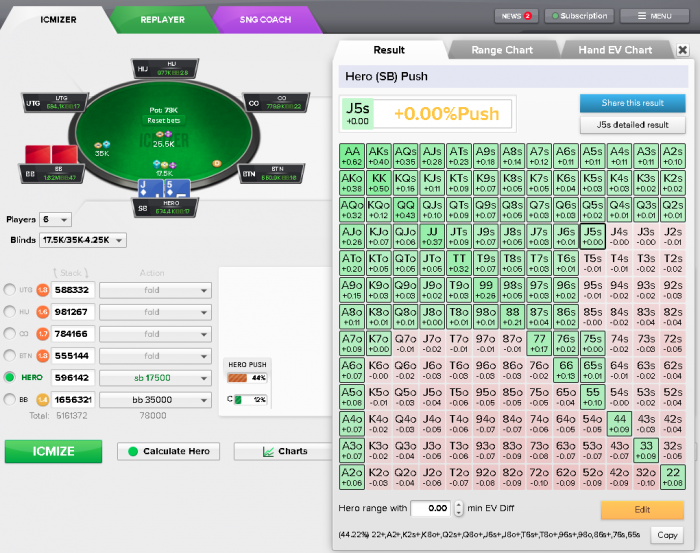Select the BTN player radio button
The image size is (700, 553).
pos(9,355)
